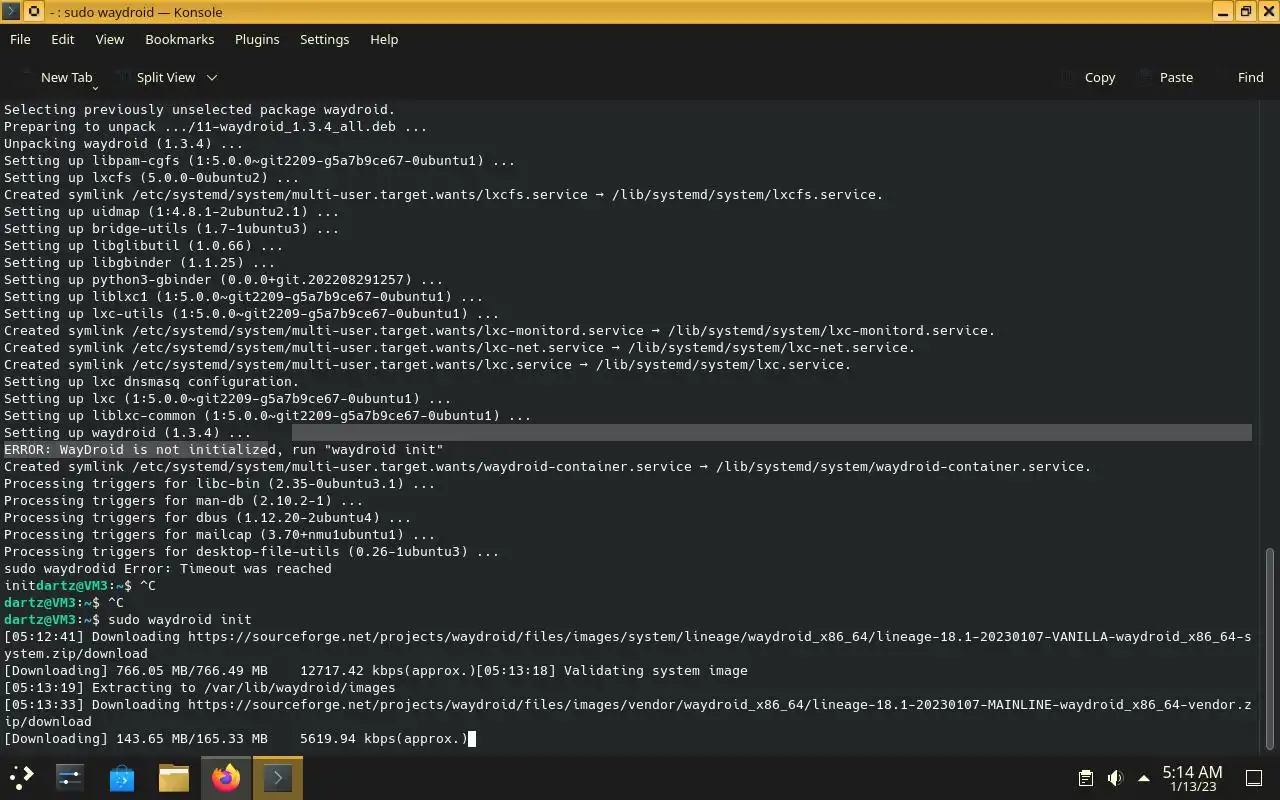The width and height of the screenshot is (1280, 800).
Task: Open the Settings menu
Action: click(325, 39)
